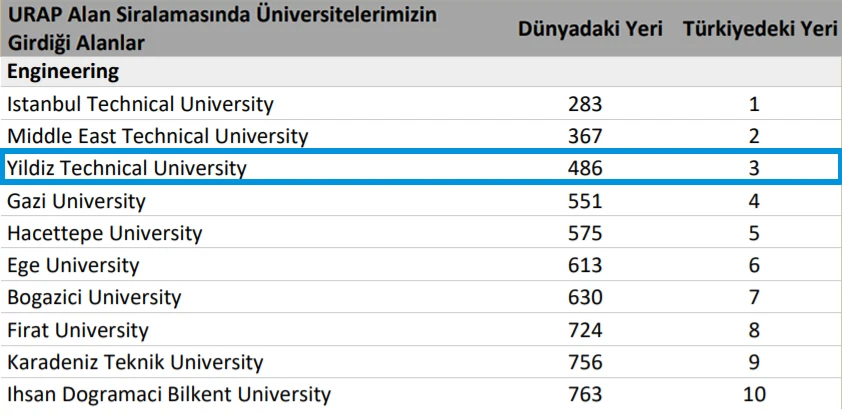This screenshot has height=417, width=842.
Task: Select the Middle East Technical University cell
Action: [158, 136]
